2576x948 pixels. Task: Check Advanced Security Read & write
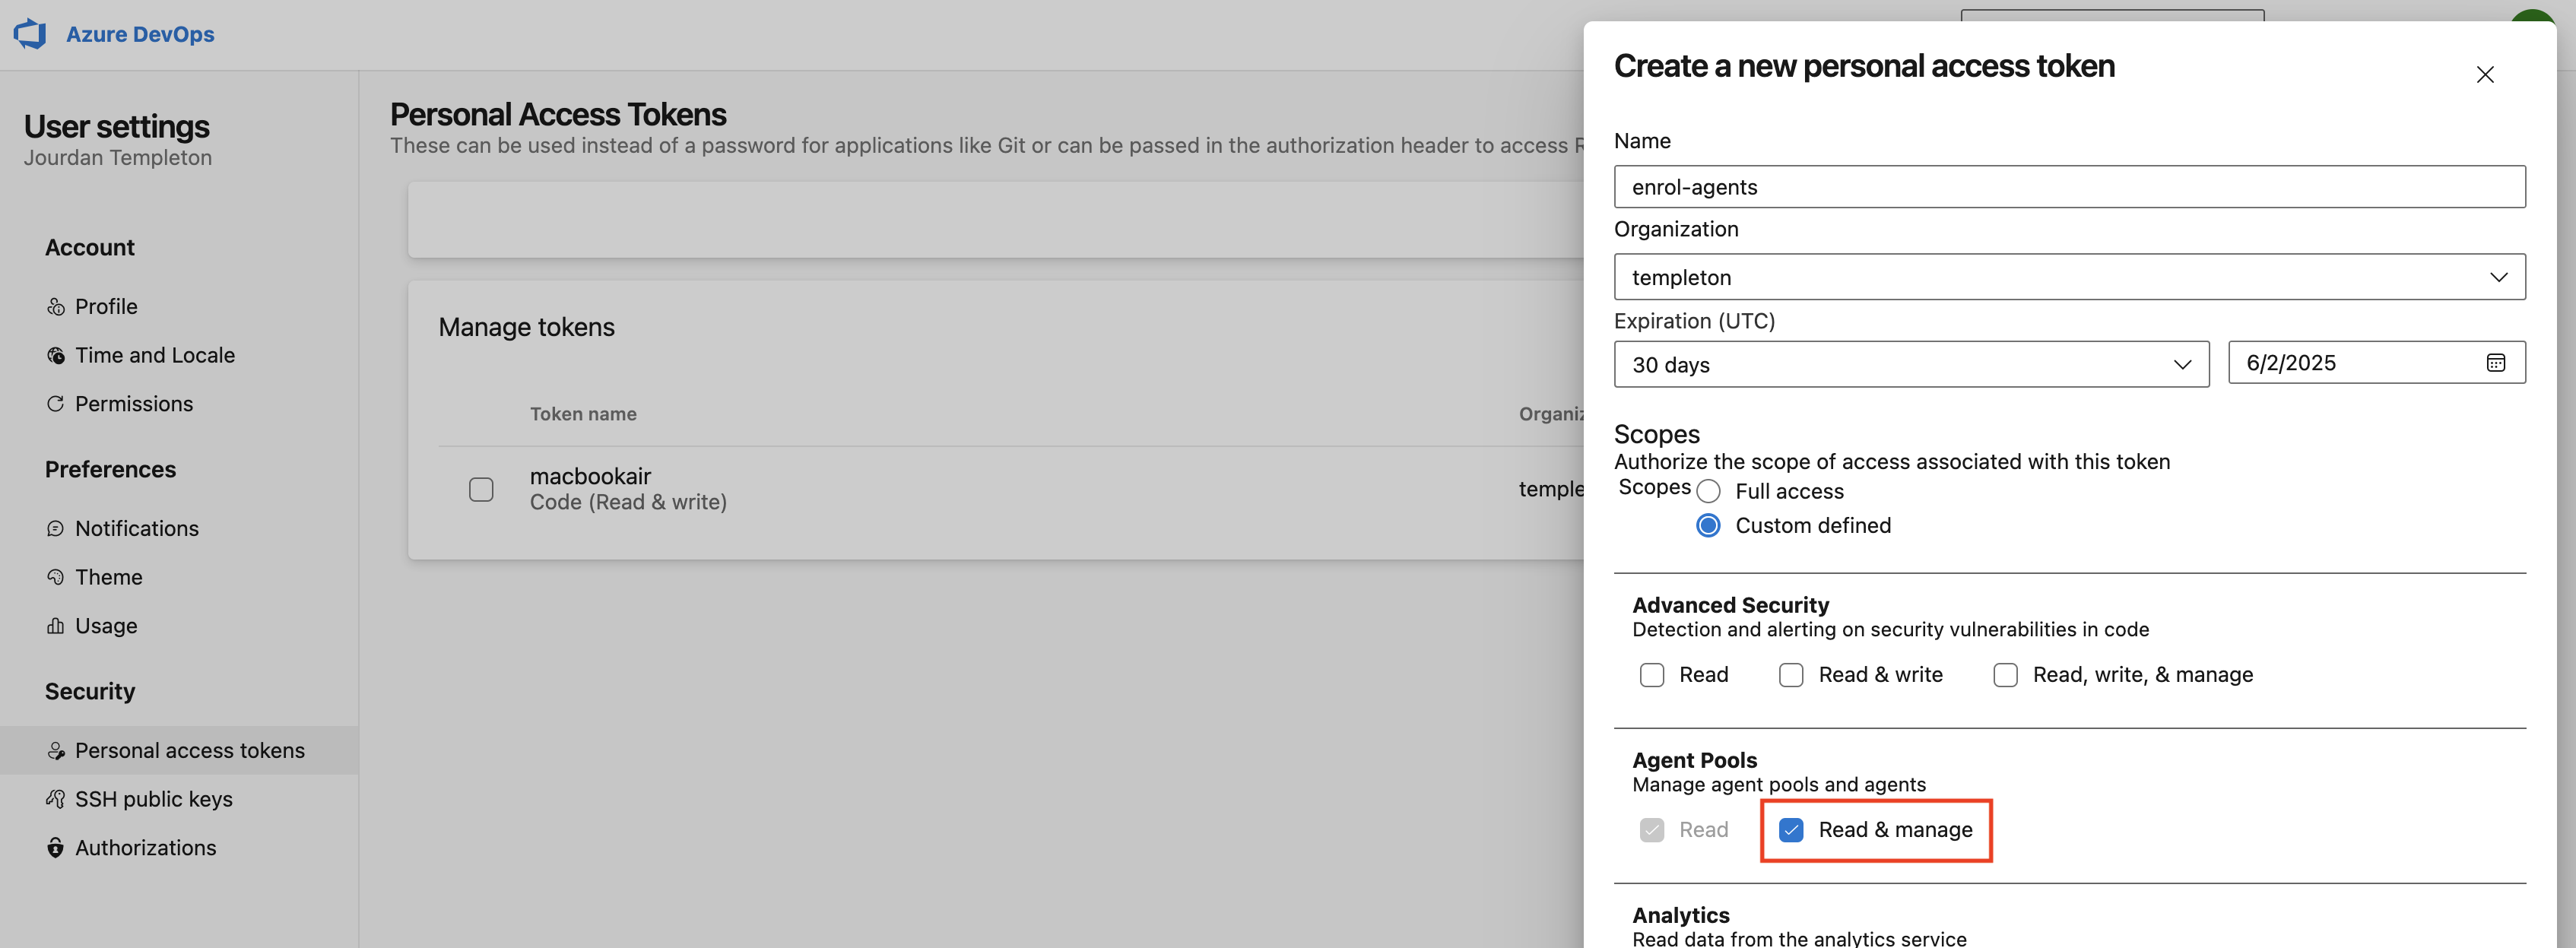click(x=1791, y=675)
